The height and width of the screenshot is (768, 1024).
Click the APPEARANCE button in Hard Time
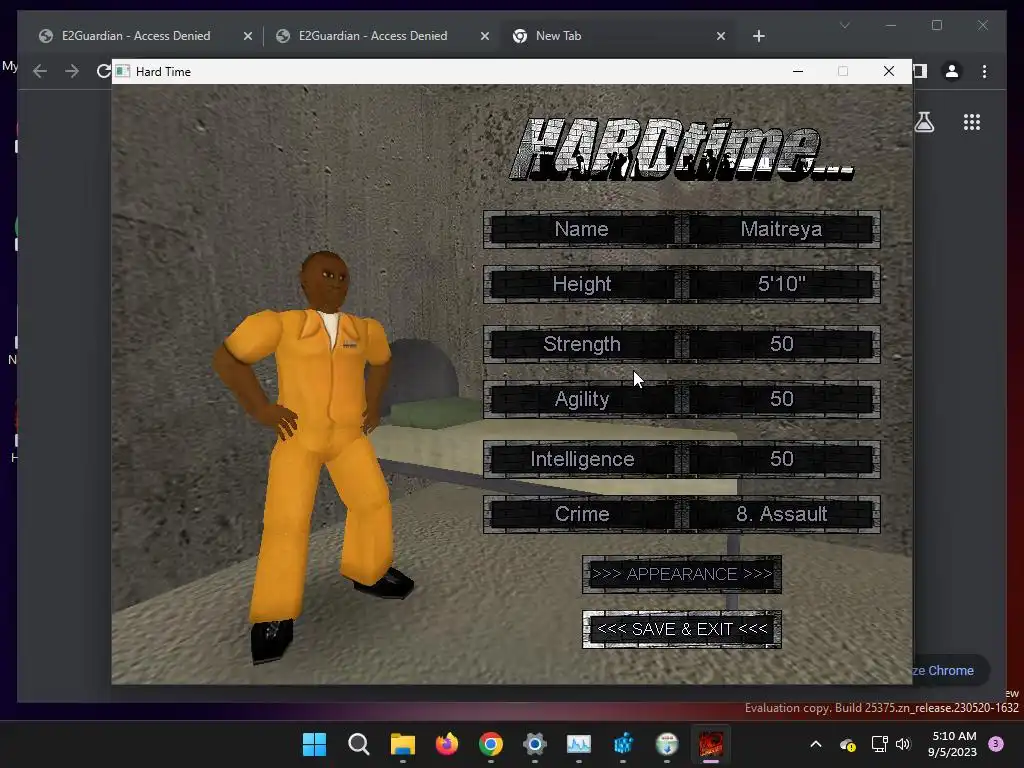click(682, 574)
